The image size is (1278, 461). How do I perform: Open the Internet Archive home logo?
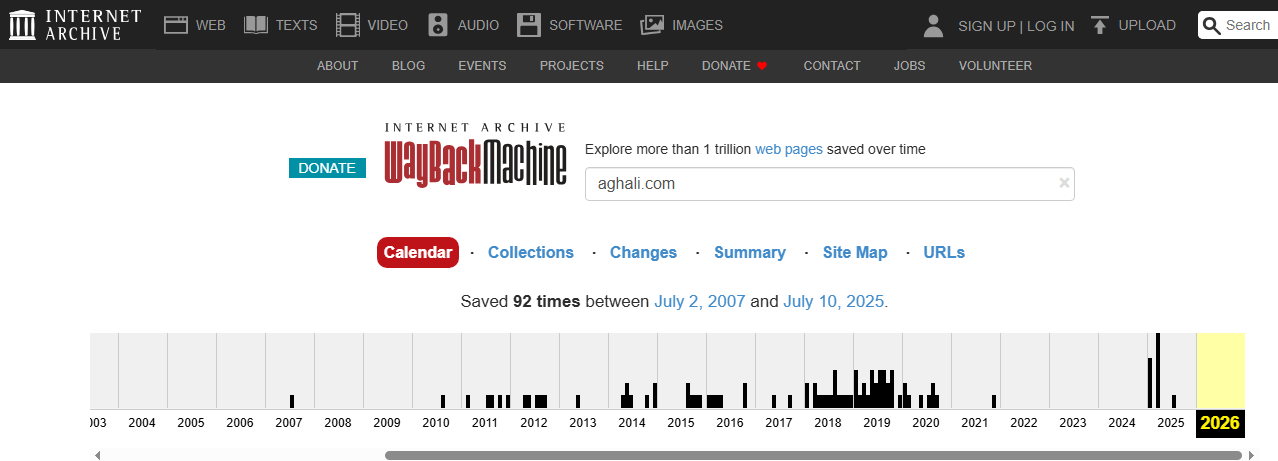(75, 25)
